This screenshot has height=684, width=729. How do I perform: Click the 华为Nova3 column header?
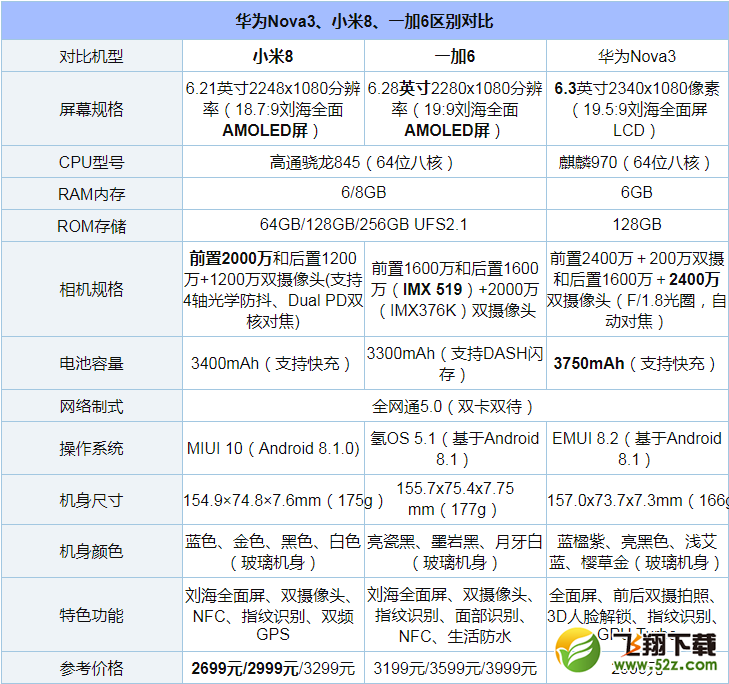[x=637, y=56]
